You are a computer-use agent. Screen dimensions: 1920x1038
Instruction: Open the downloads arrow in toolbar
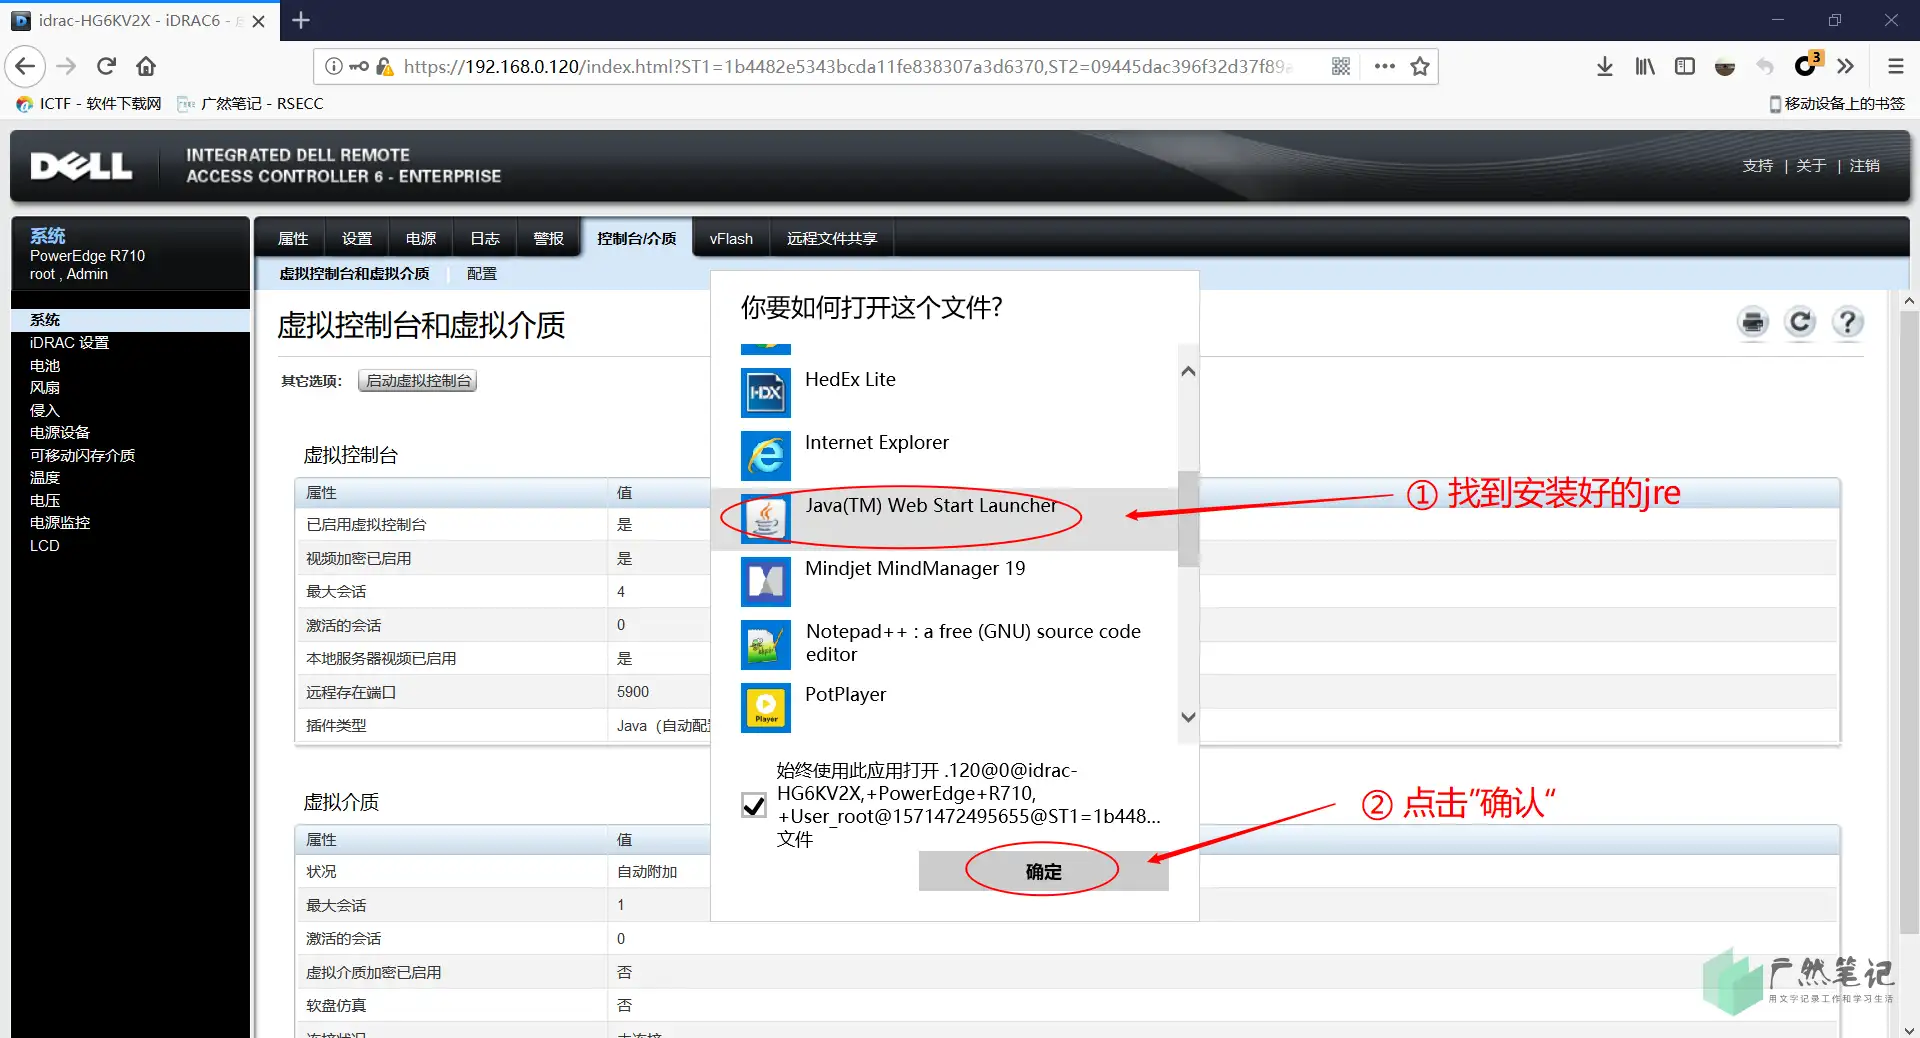[x=1605, y=67]
